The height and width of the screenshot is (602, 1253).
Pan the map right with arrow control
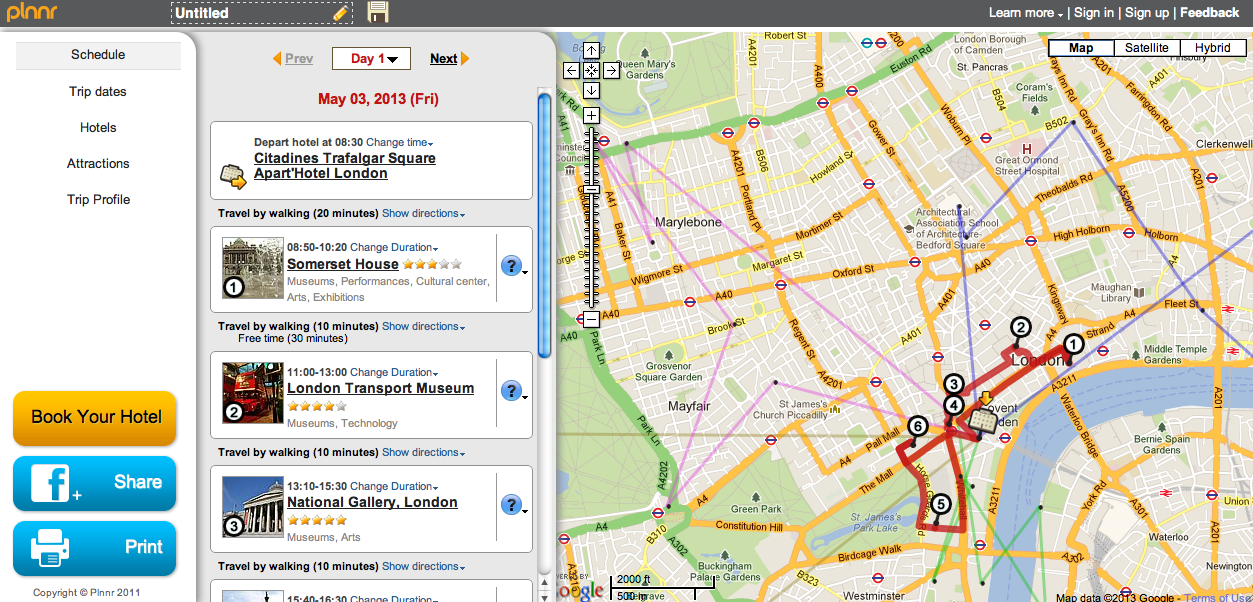[x=611, y=70]
